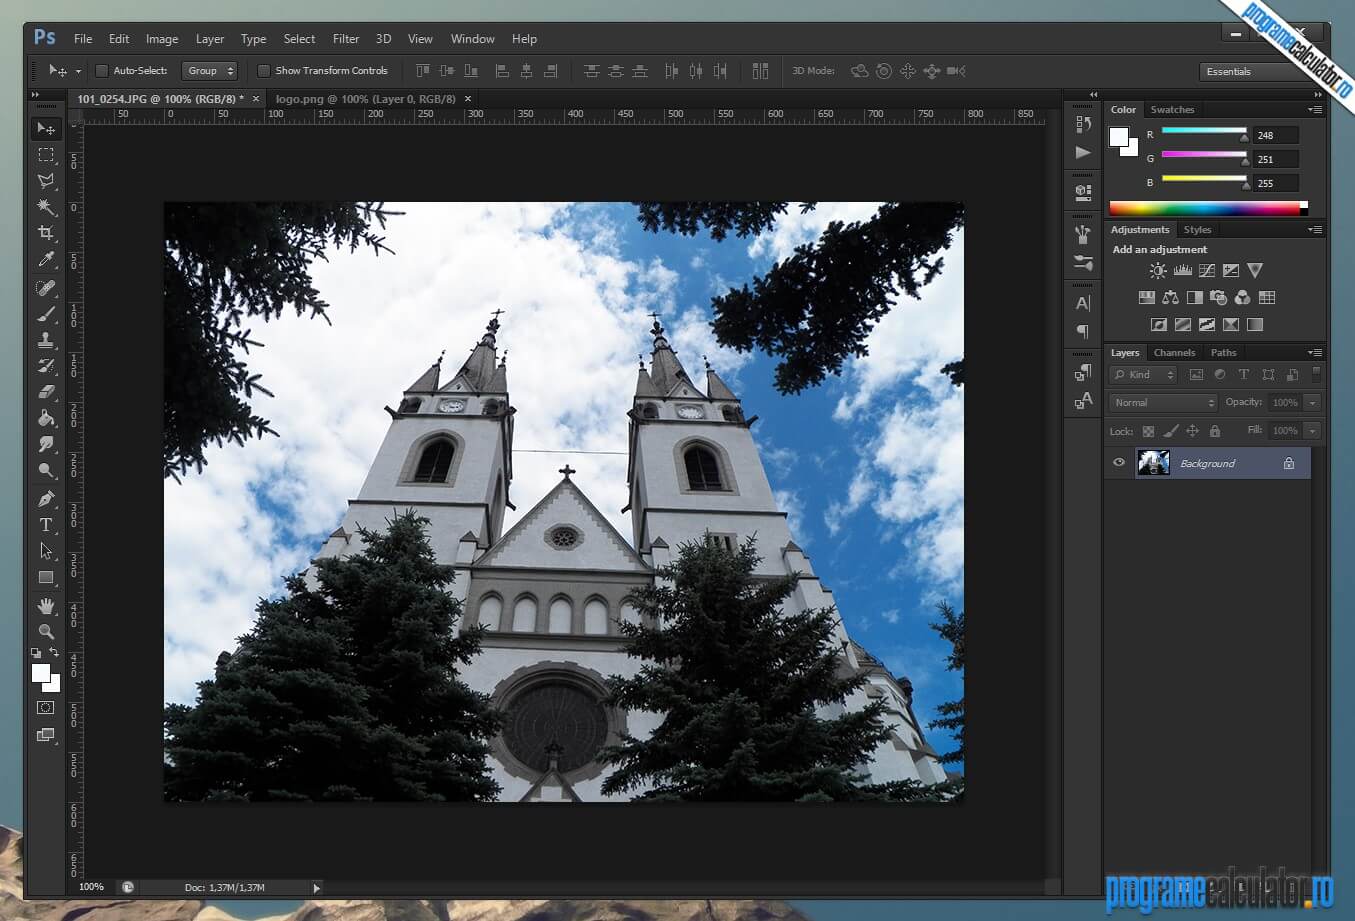Select the Crop tool
Image resolution: width=1355 pixels, height=921 pixels.
(46, 233)
